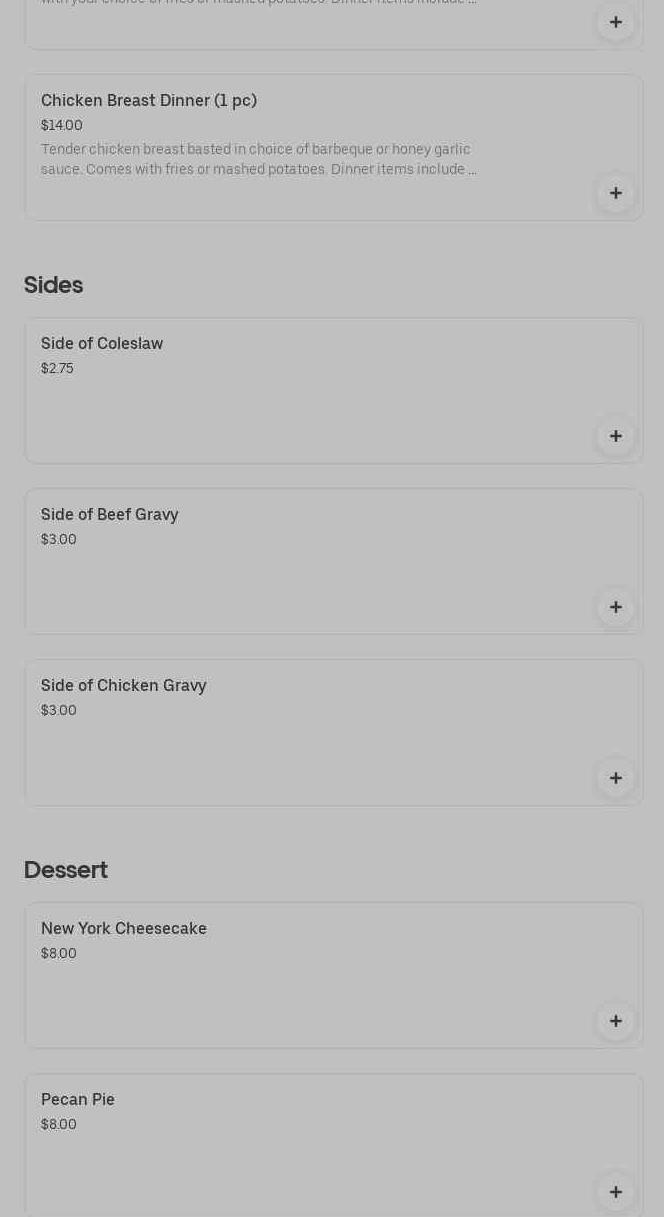Tap plus button for Side of Beef Gravy
Screen dimensions: 664x1217
tap(615, 607)
